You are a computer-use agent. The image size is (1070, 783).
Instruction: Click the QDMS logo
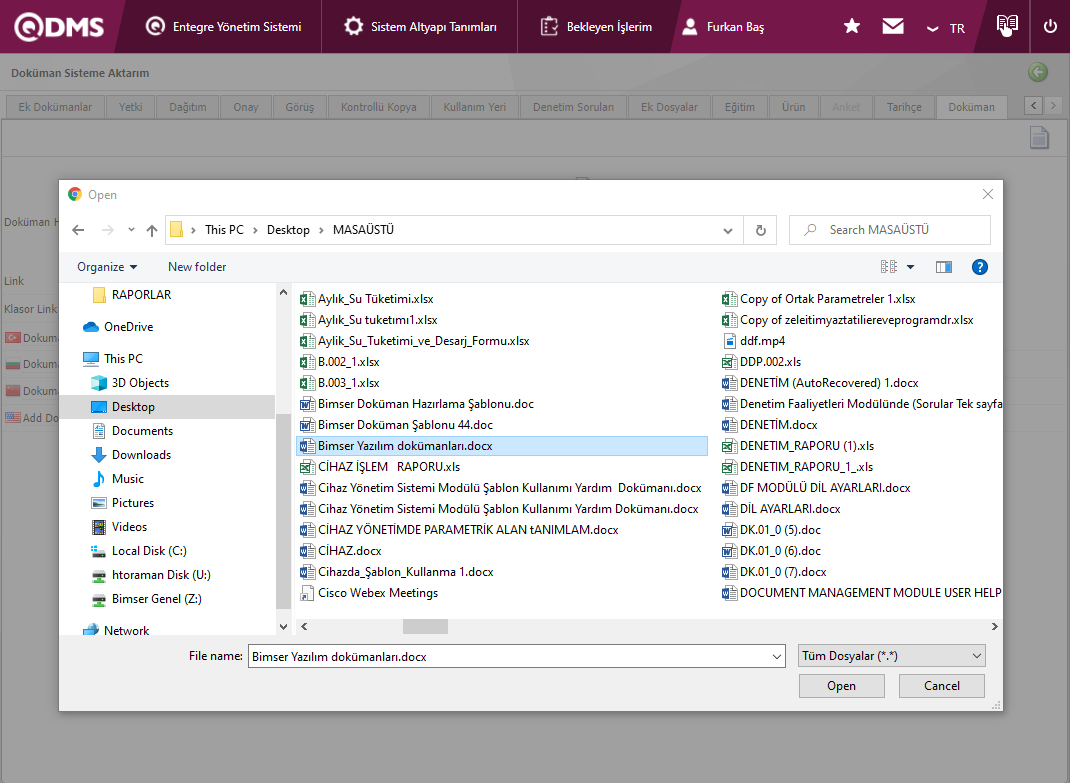click(x=59, y=27)
